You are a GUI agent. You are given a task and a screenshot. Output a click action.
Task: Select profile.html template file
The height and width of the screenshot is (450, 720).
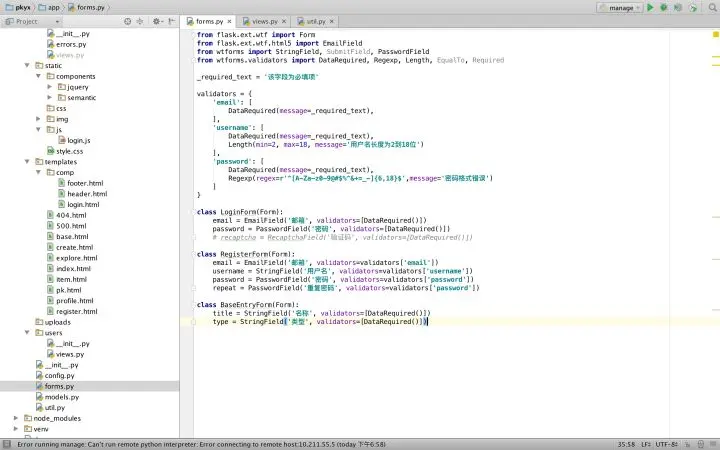pos(70,301)
